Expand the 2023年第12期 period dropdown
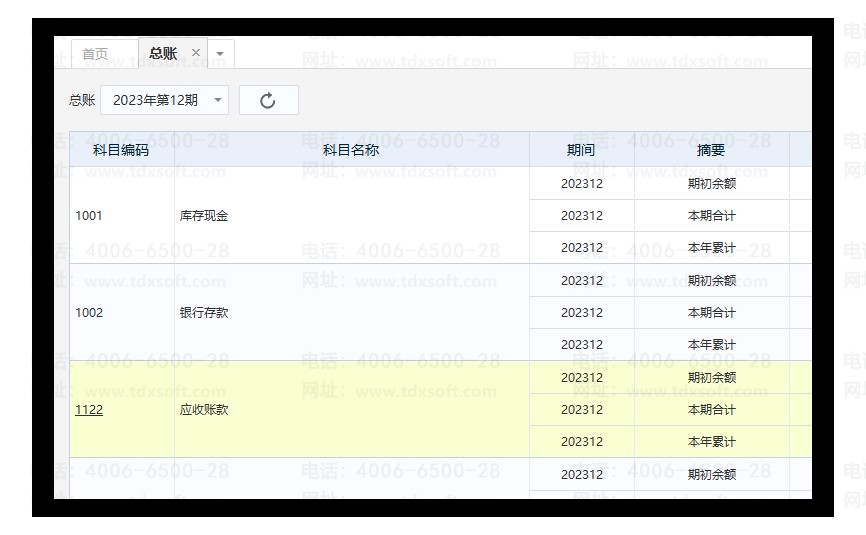 pos(218,100)
